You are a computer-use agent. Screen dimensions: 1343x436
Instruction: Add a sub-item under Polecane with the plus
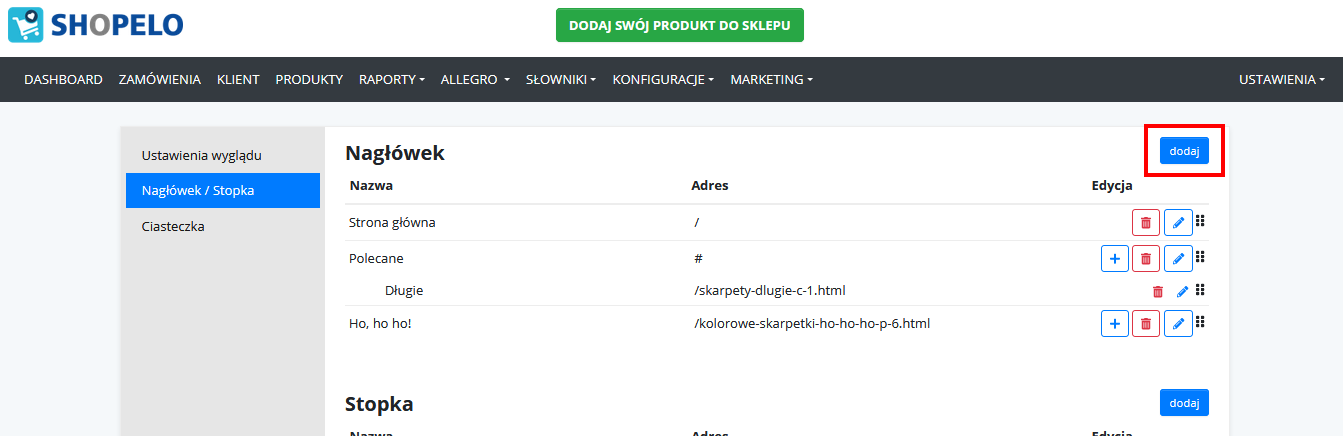[1115, 258]
